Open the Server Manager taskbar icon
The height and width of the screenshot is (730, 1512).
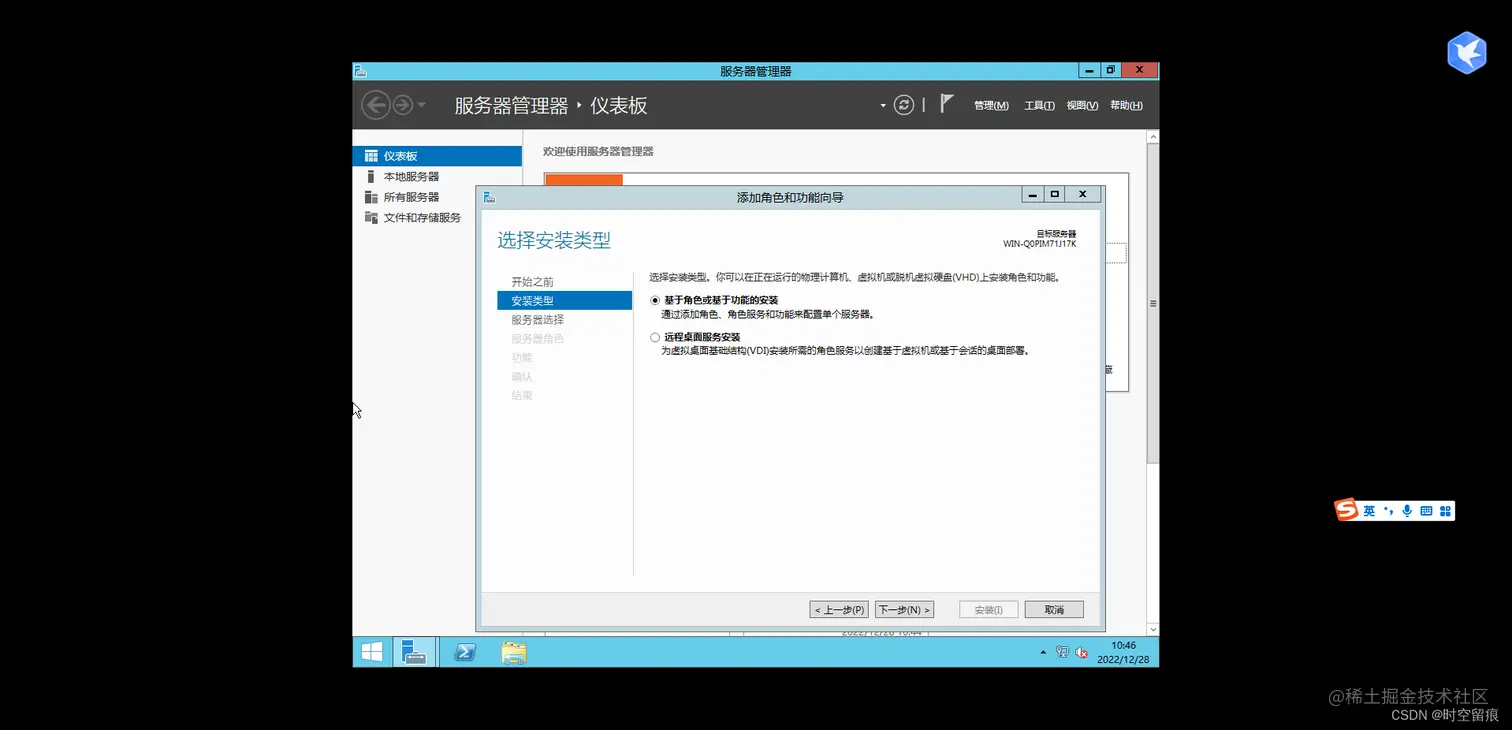[414, 651]
